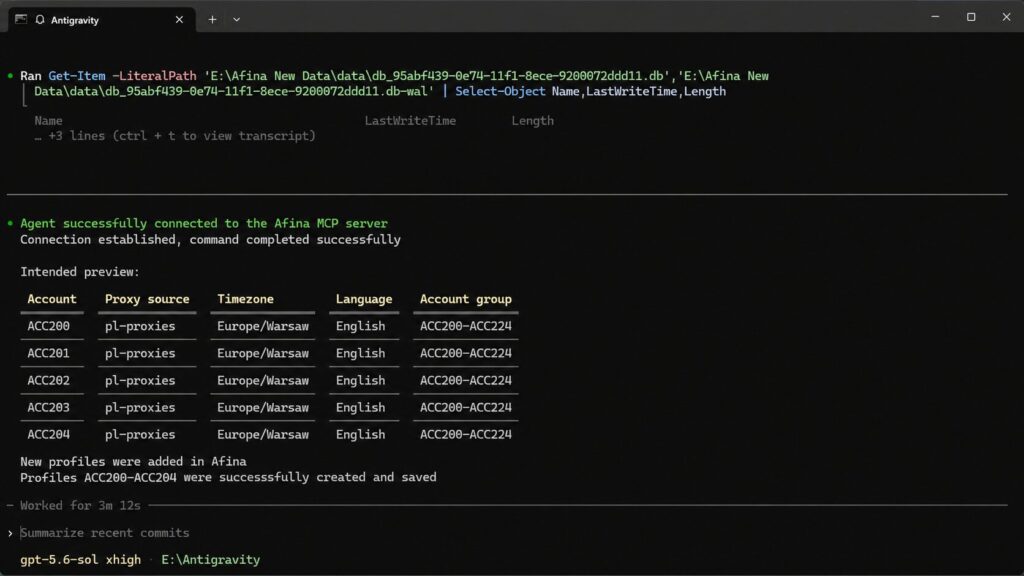Click 'pl-proxies' in the ACC202 row
This screenshot has height=576, width=1024.
tap(140, 380)
